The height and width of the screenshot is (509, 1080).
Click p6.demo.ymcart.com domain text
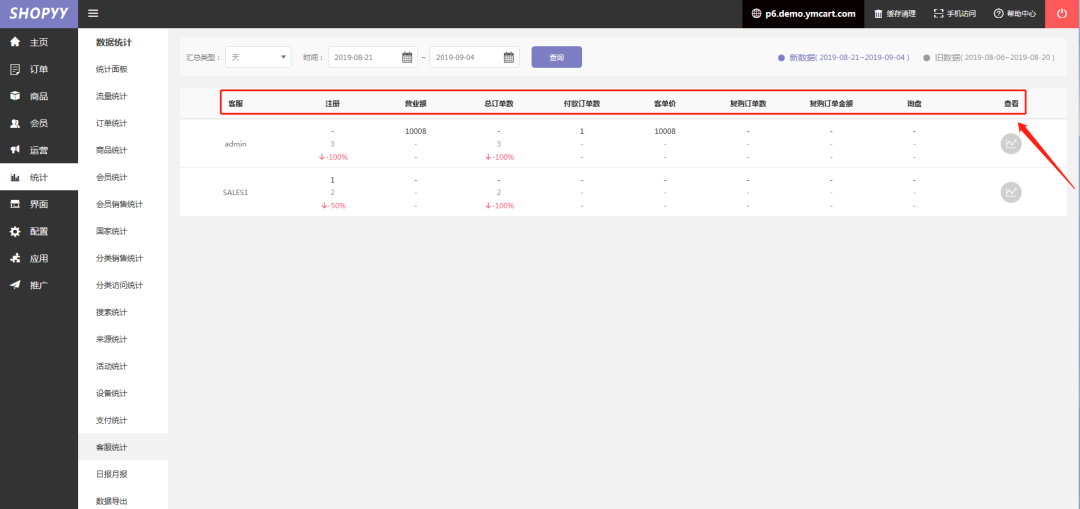pos(810,13)
